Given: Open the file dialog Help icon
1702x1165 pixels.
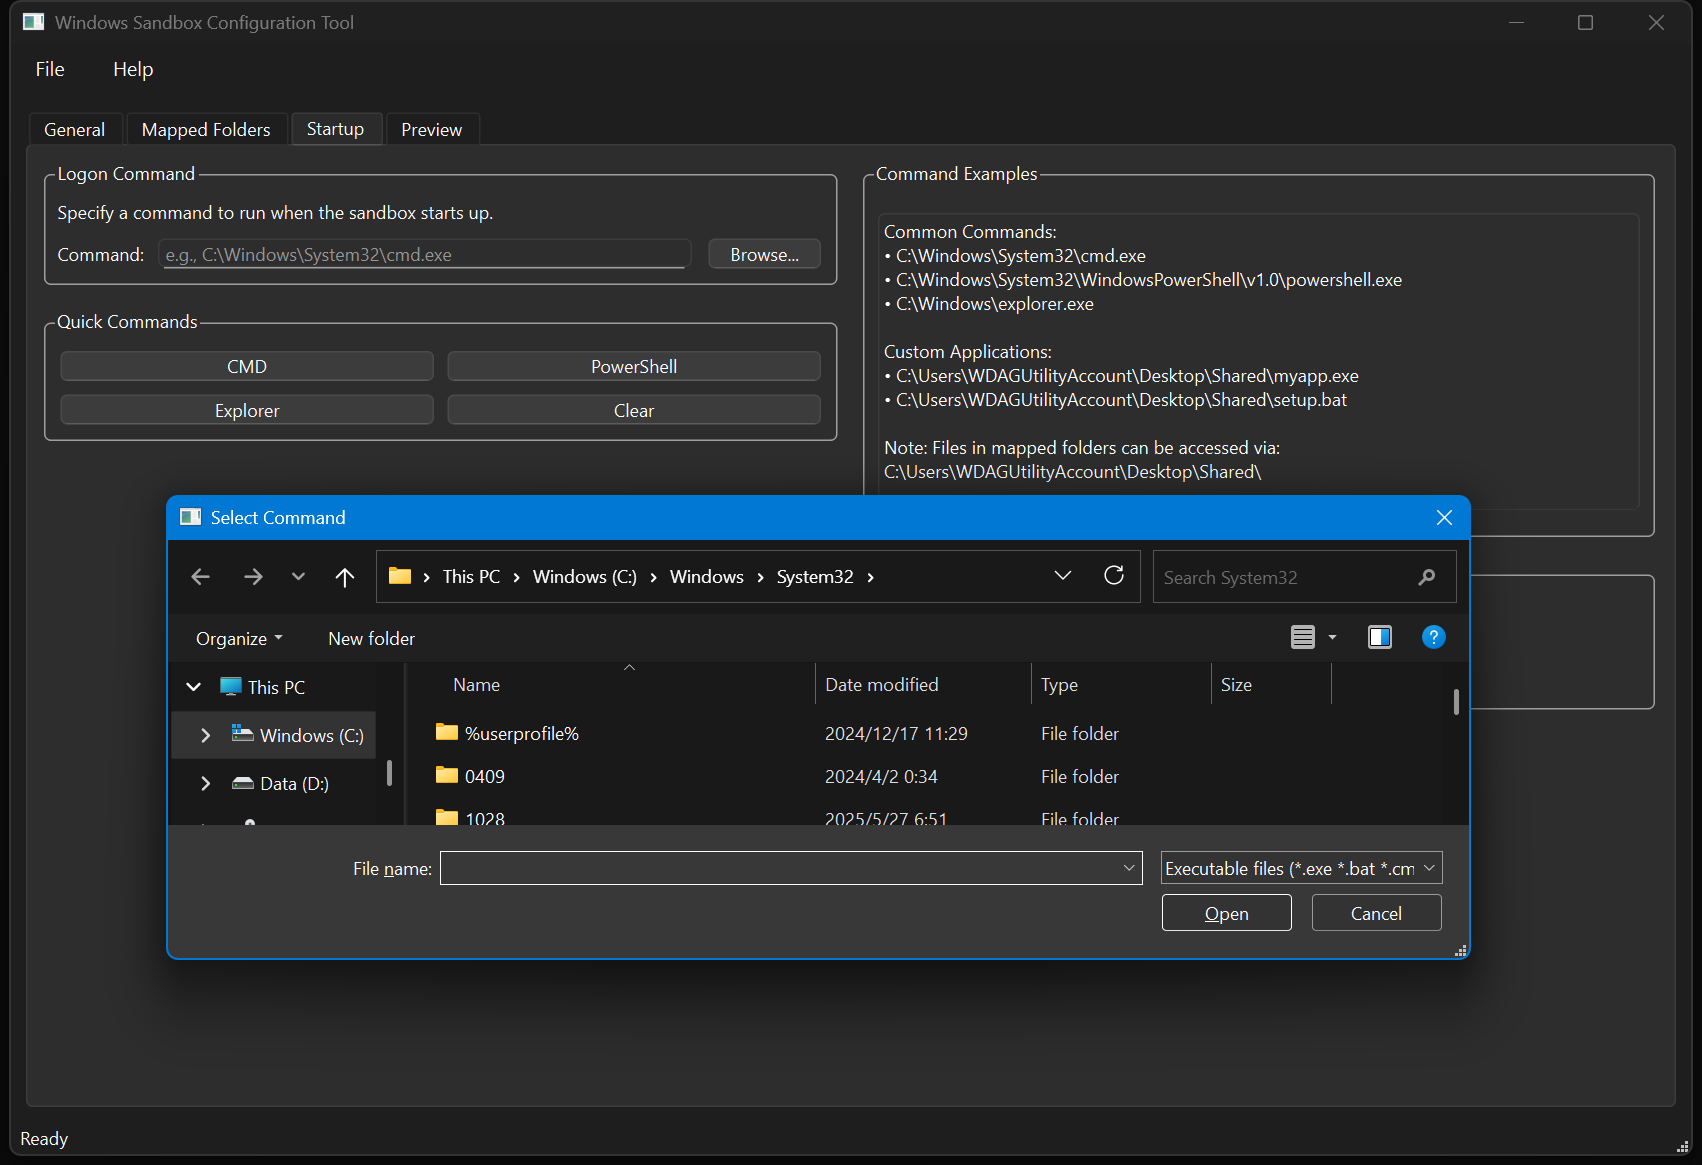Looking at the screenshot, I should click(x=1433, y=637).
